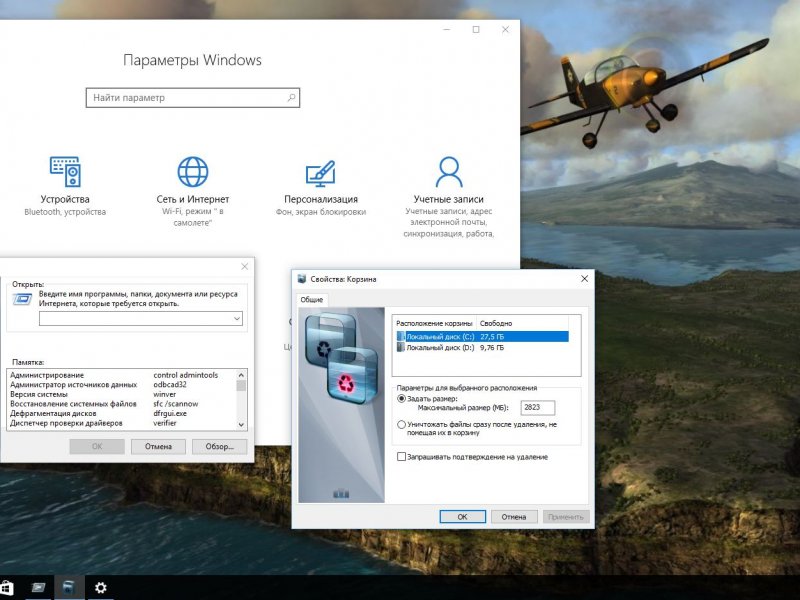Close the Свойства: Корзина dialog
Image resolution: width=800 pixels, height=600 pixels.
tap(585, 279)
